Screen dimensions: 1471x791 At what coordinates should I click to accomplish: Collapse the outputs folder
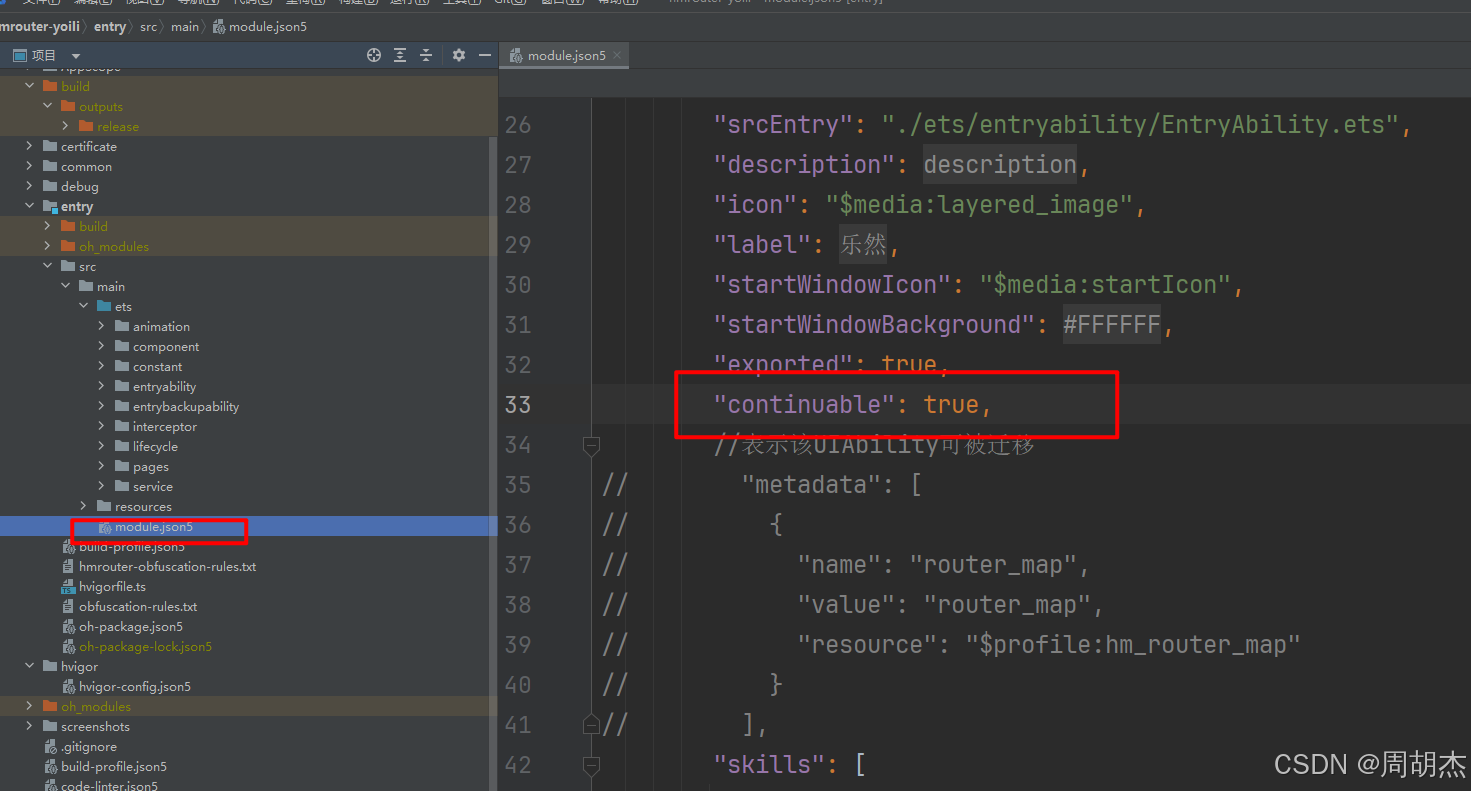[x=48, y=106]
